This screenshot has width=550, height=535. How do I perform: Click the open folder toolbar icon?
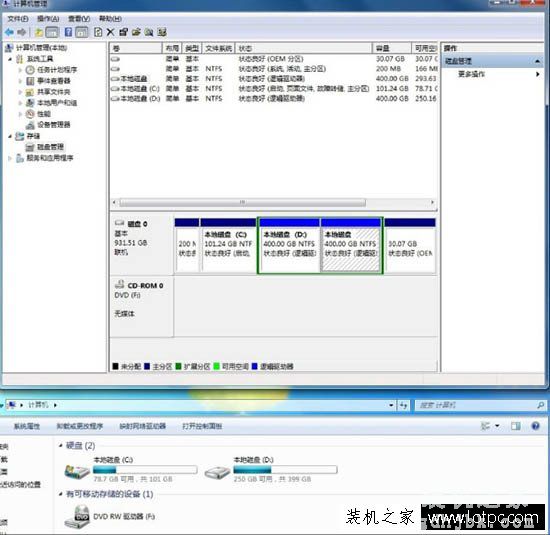pos(136,33)
